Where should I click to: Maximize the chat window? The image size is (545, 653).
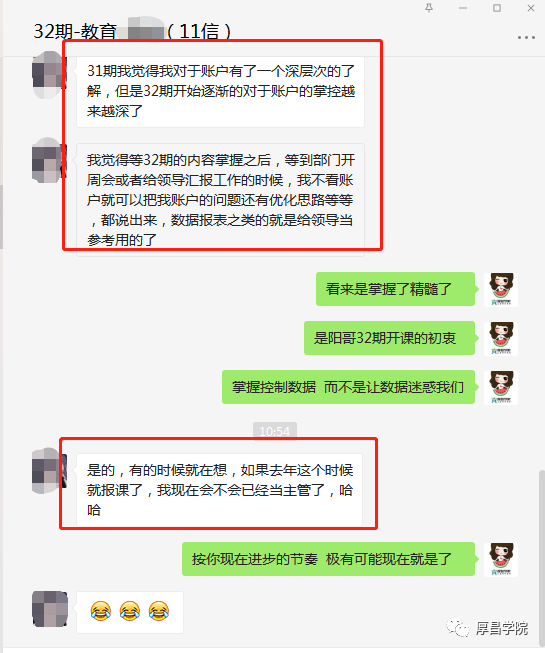pos(497,8)
